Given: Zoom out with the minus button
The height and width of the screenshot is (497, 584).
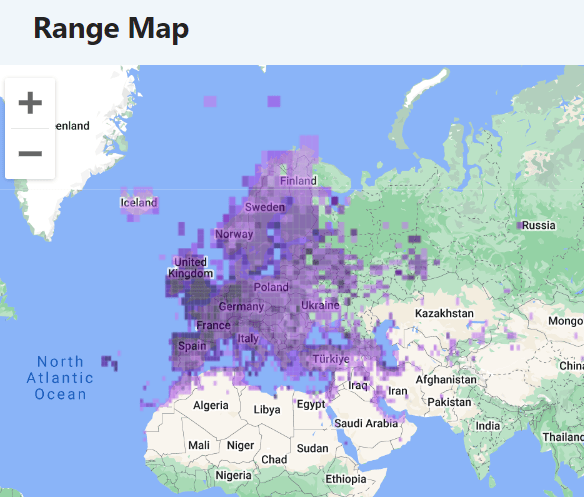Looking at the screenshot, I should (x=30, y=153).
